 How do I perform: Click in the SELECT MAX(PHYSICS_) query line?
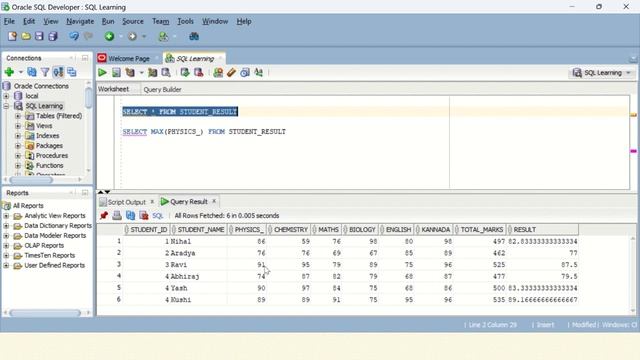[x=204, y=132]
